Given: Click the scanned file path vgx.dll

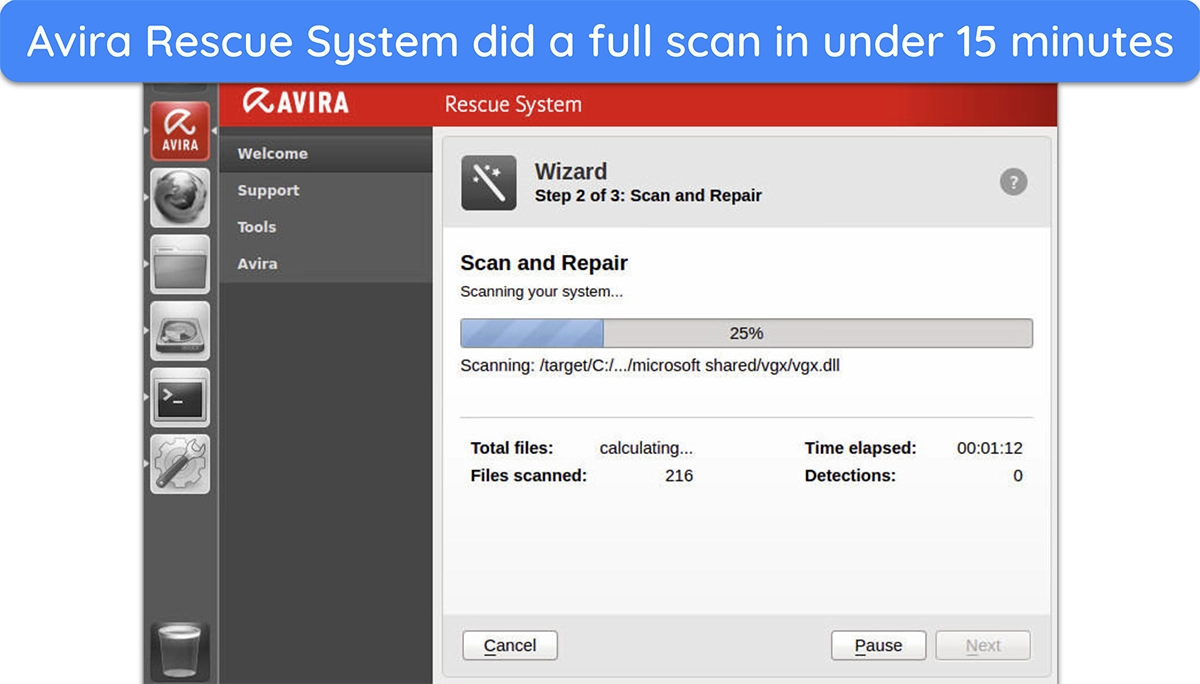Looking at the screenshot, I should [x=650, y=365].
